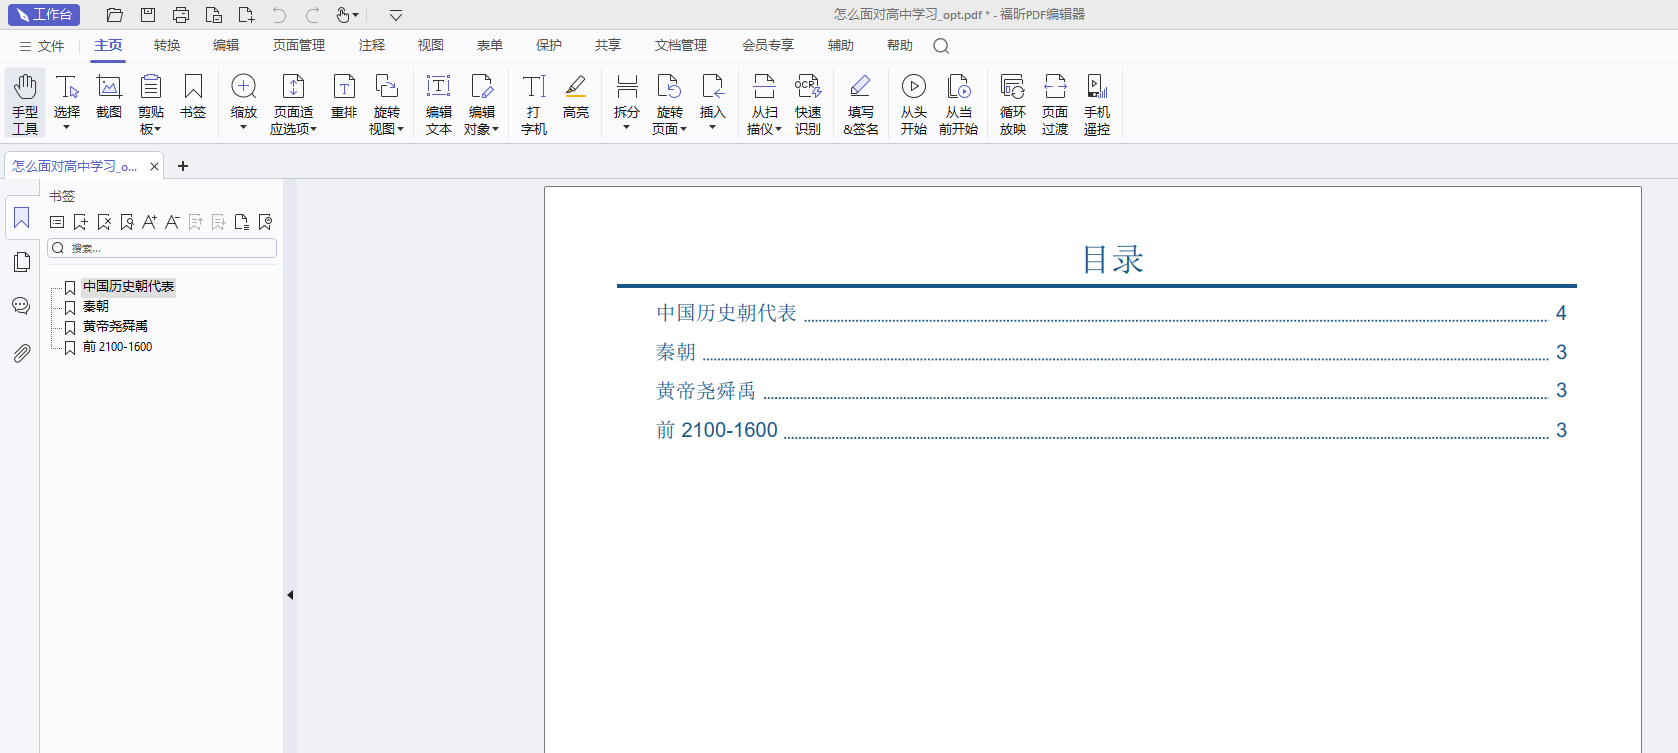
Task: Select the Typewriter (打字机) tool
Action: [534, 102]
